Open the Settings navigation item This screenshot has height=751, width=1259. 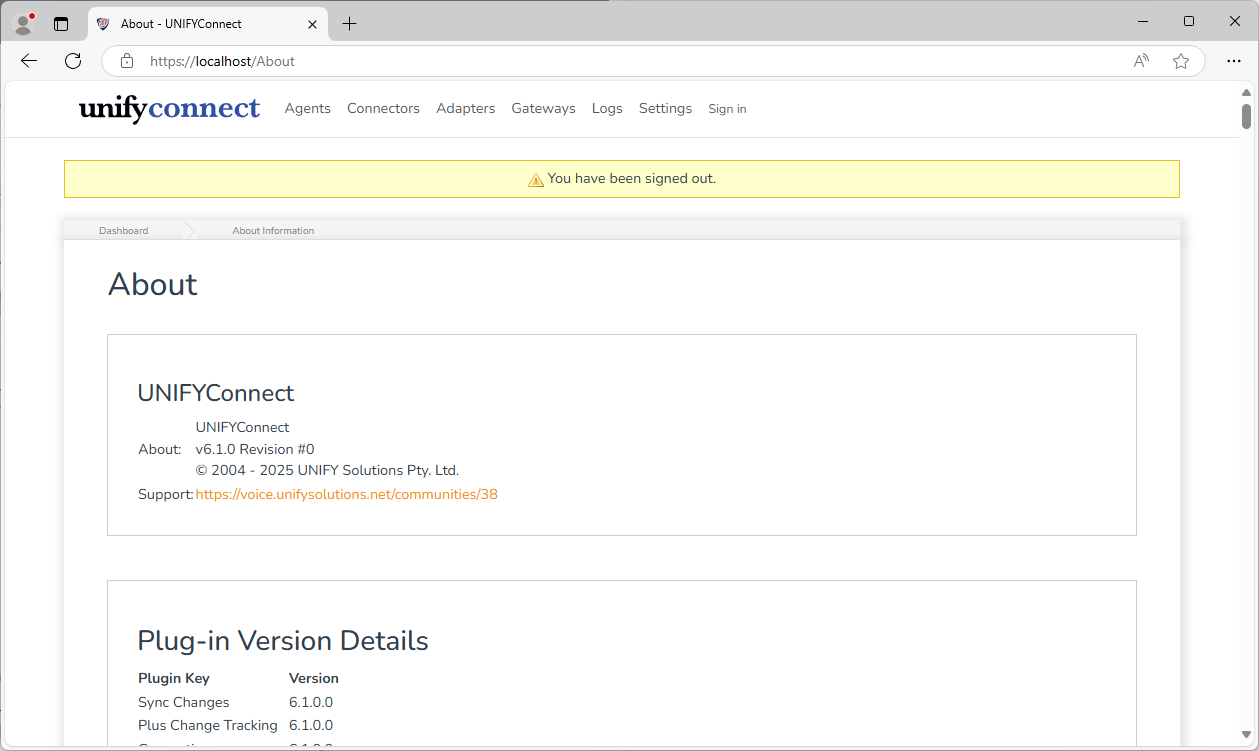[x=665, y=108]
